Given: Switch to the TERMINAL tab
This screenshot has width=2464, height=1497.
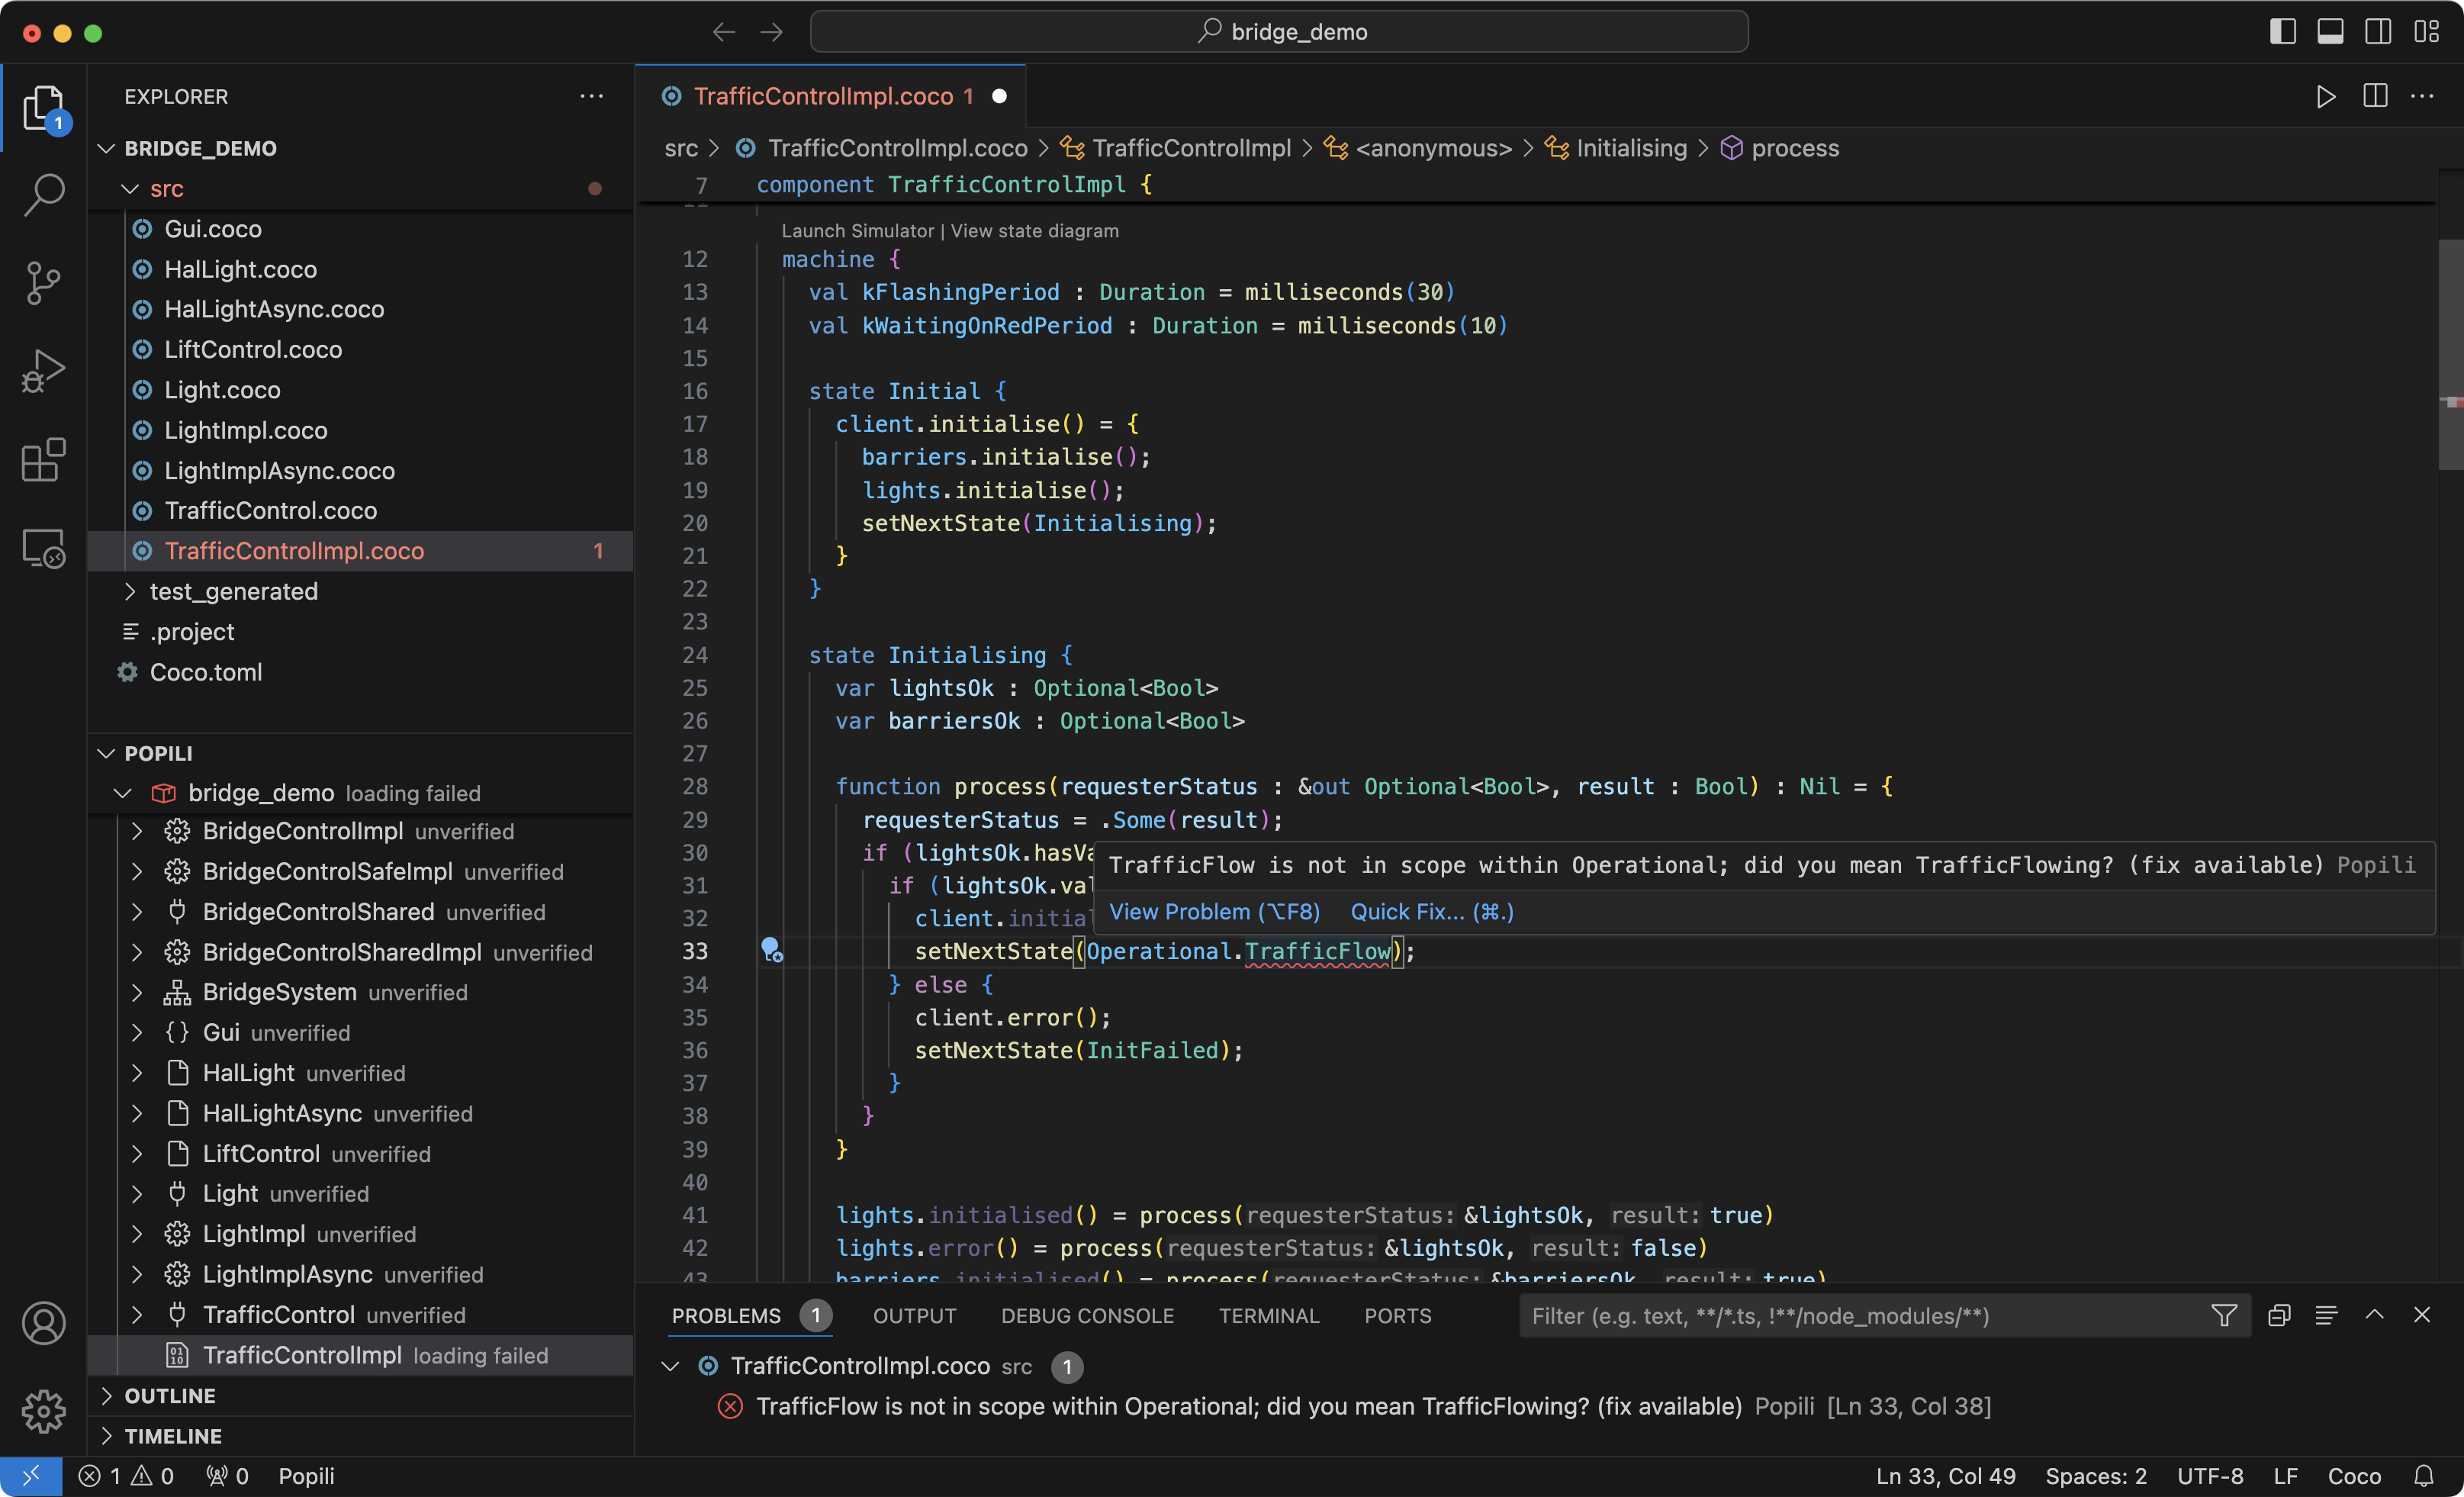Looking at the screenshot, I should click(1269, 1315).
